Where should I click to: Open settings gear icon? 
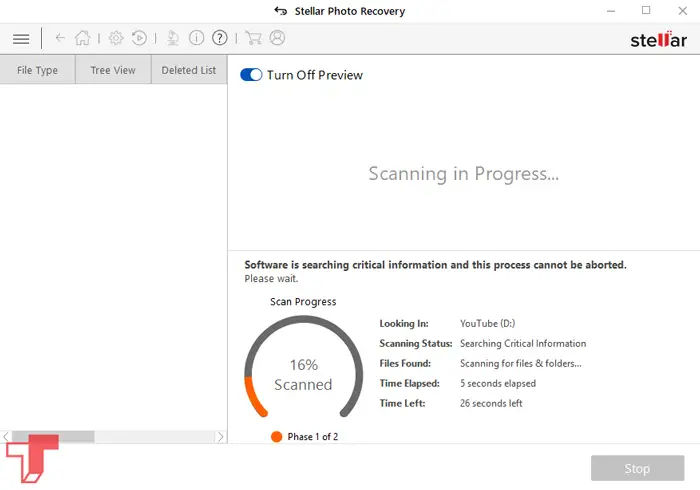point(116,38)
